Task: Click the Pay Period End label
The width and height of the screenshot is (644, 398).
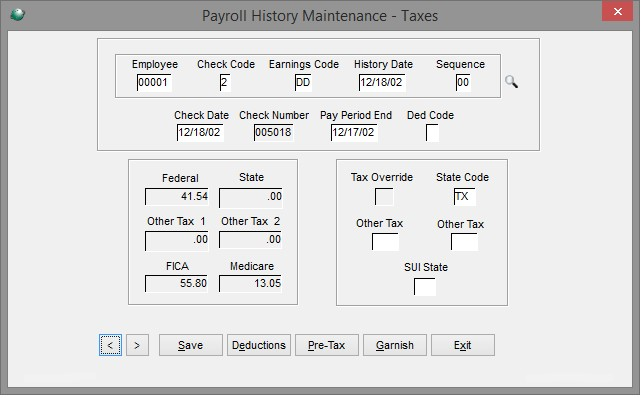Action: pos(356,115)
